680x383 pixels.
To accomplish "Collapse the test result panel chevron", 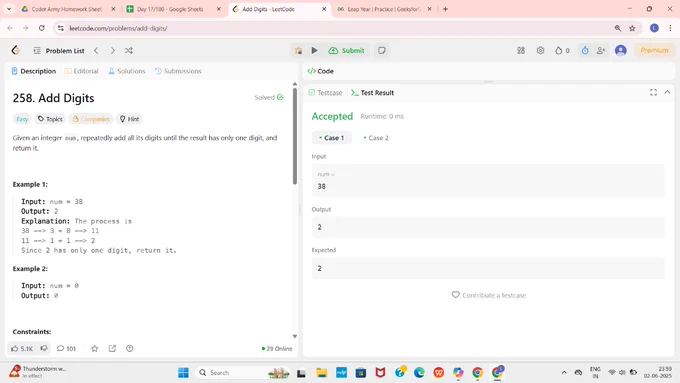I will 667,92.
